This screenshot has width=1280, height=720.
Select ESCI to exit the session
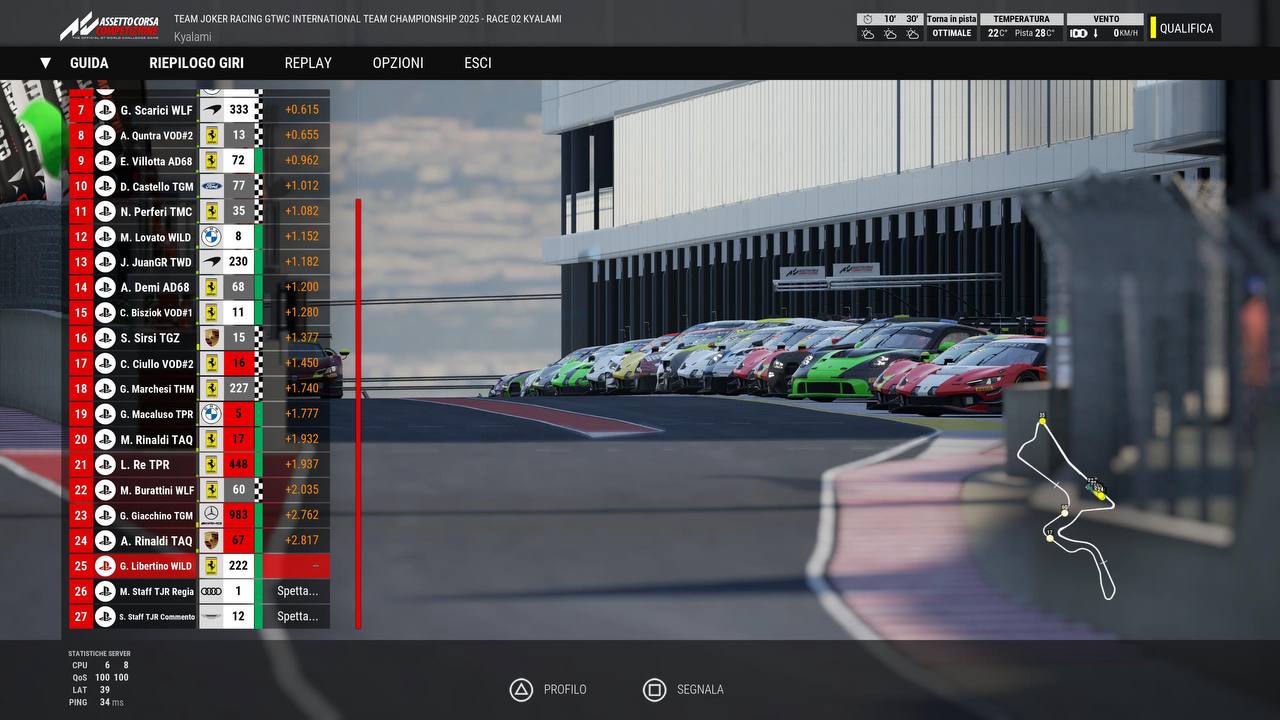[x=478, y=63]
